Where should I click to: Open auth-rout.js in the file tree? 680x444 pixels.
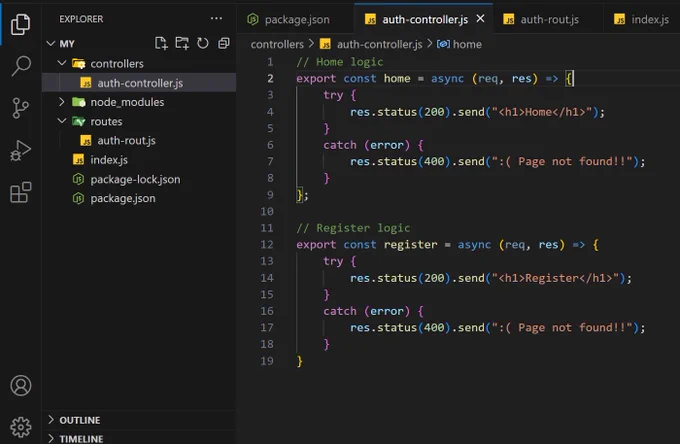pos(139,140)
